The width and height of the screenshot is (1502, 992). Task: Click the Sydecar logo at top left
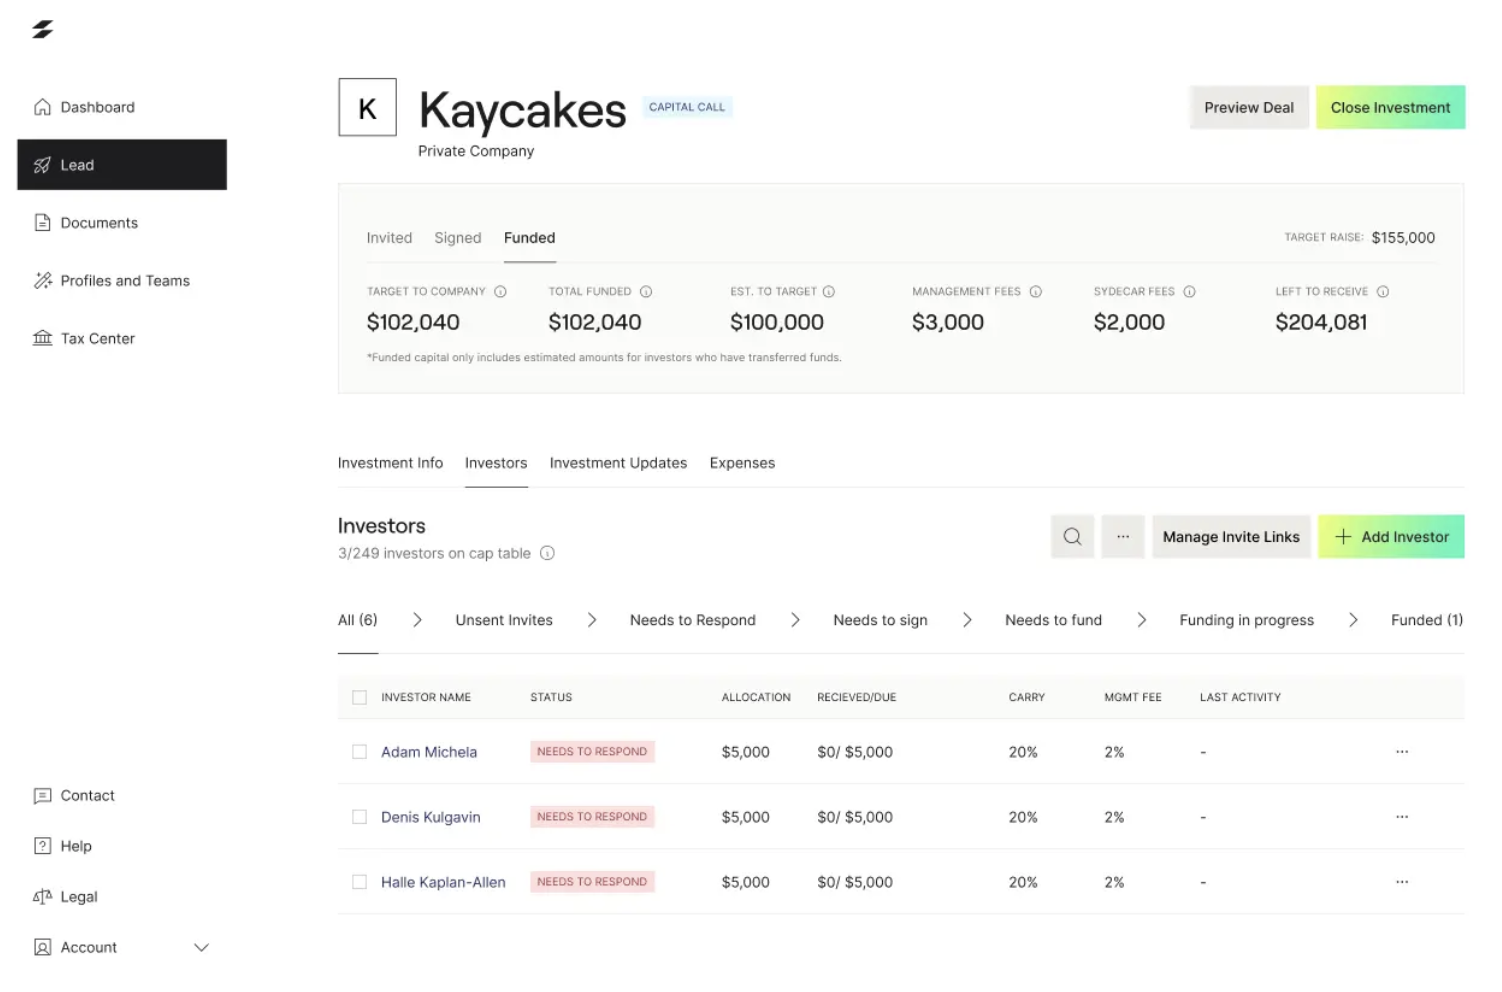click(x=42, y=30)
